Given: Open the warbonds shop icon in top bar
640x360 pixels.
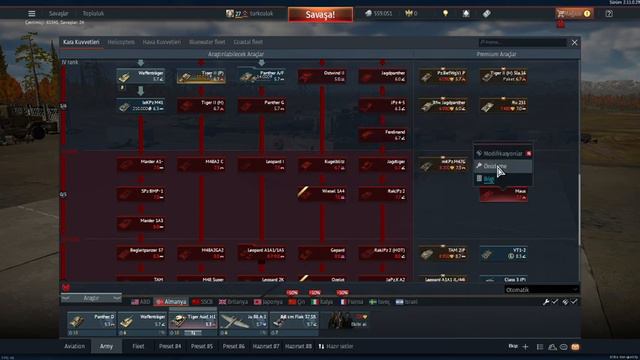Looking at the screenshot, I should point(466,13).
